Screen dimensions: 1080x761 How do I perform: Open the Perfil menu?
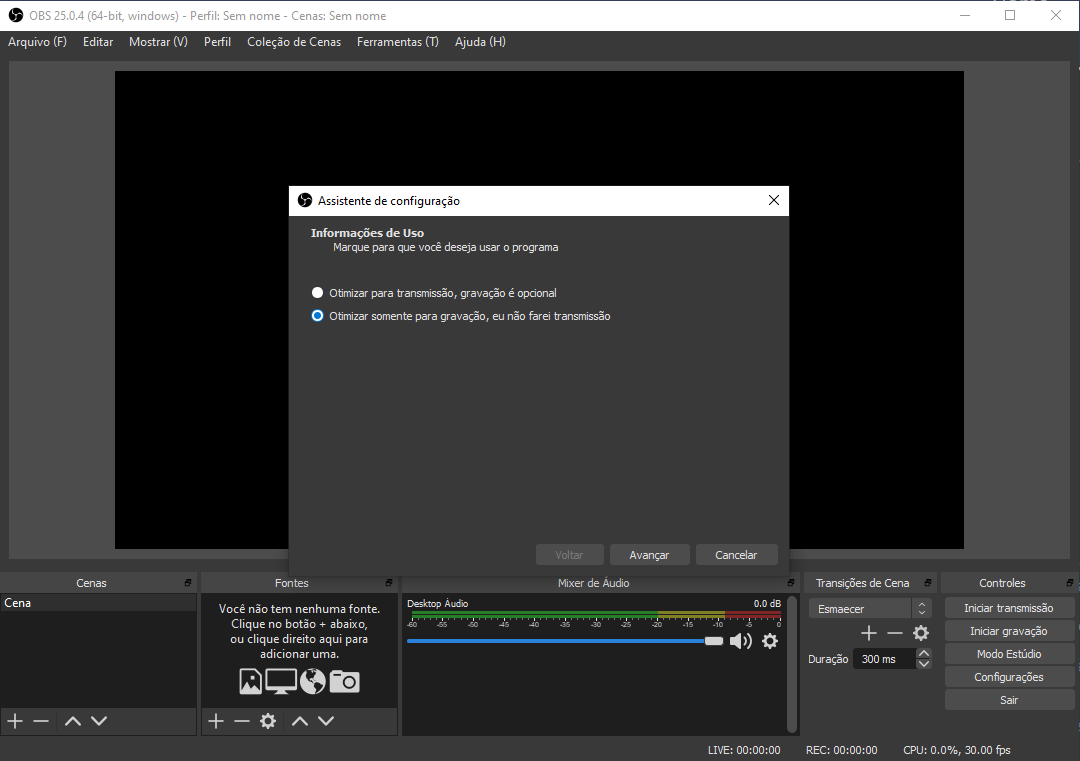coord(217,42)
